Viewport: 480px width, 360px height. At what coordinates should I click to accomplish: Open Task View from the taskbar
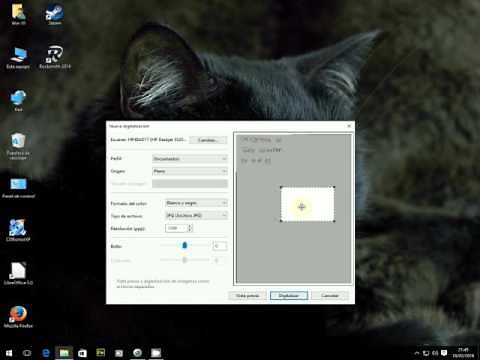(x=27, y=353)
